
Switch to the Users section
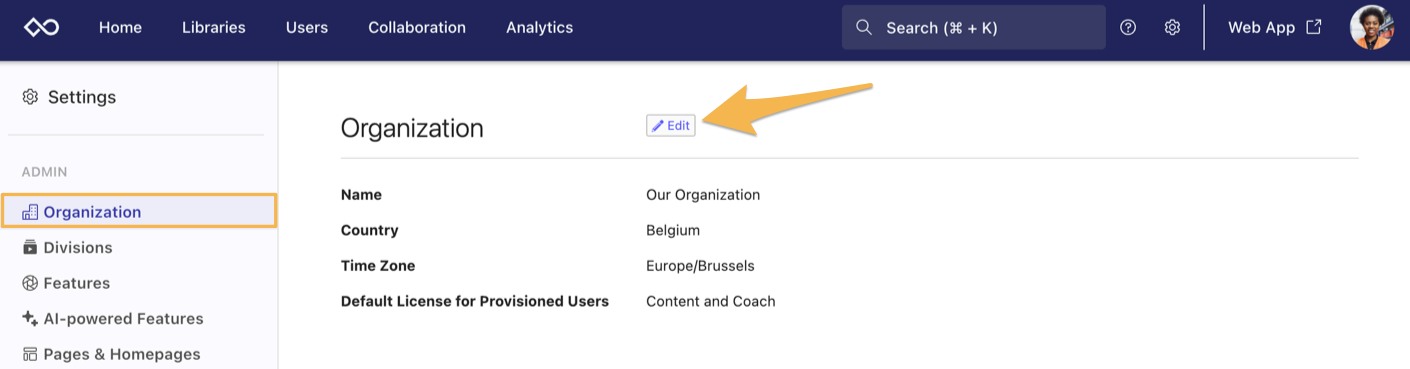tap(307, 27)
